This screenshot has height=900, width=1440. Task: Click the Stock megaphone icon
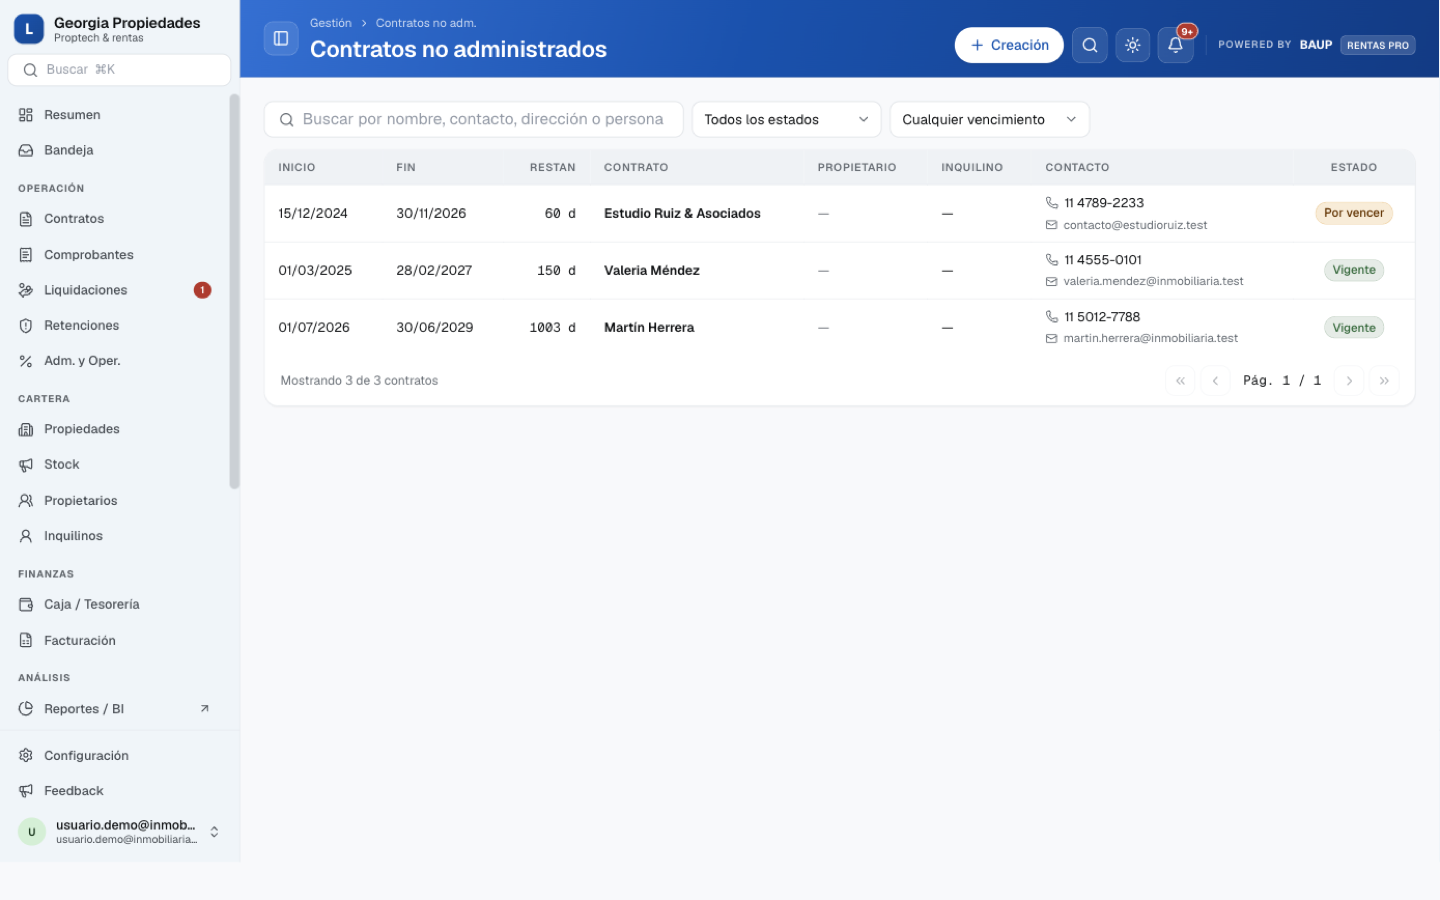point(26,465)
